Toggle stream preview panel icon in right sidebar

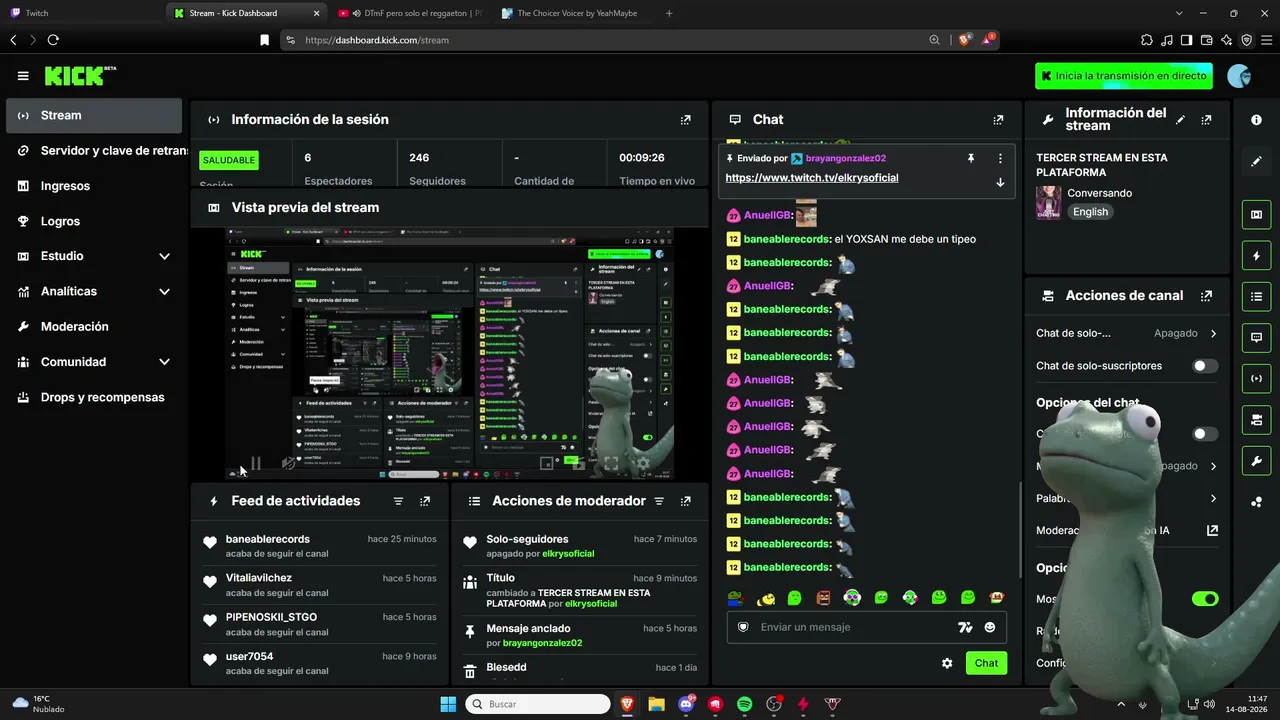click(x=1256, y=214)
